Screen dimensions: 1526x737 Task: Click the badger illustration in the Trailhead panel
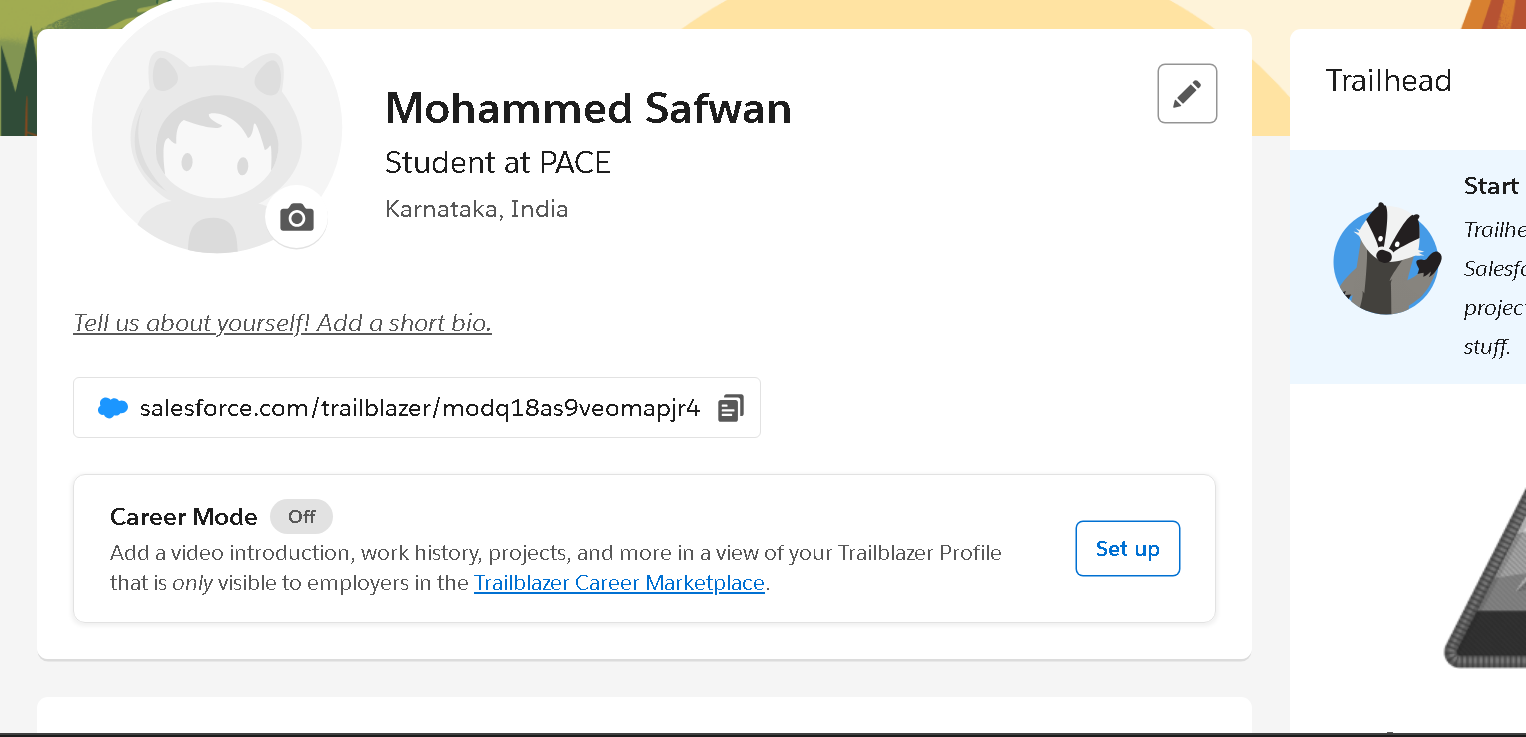click(1387, 259)
